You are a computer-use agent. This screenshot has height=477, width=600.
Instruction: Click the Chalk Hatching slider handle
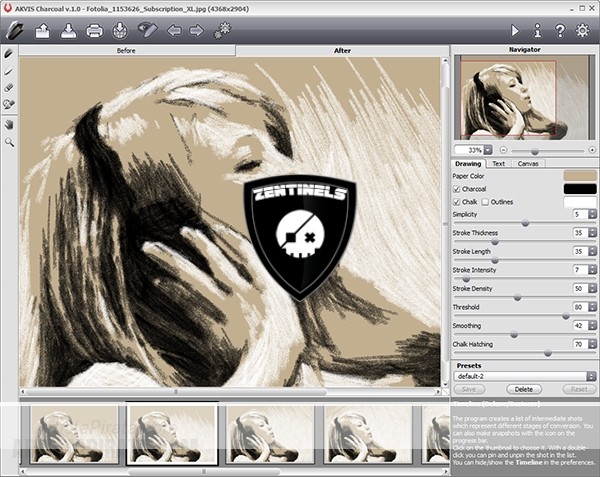(548, 353)
